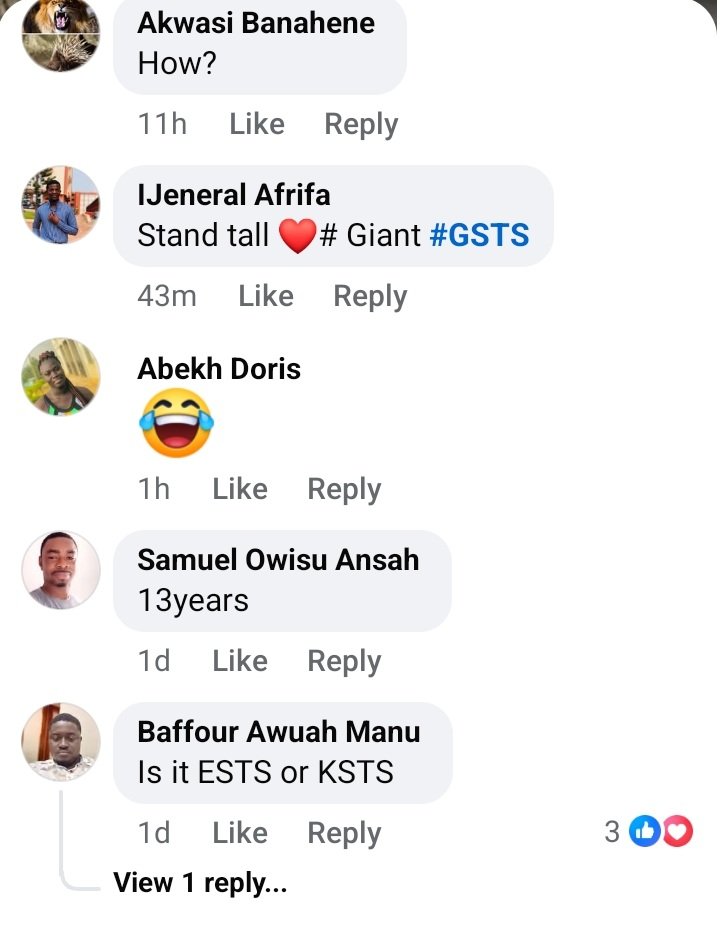Screen dimensions: 720x928
Task: Open Samuel Owisu Ansah's profile avatar
Action: 61,570
